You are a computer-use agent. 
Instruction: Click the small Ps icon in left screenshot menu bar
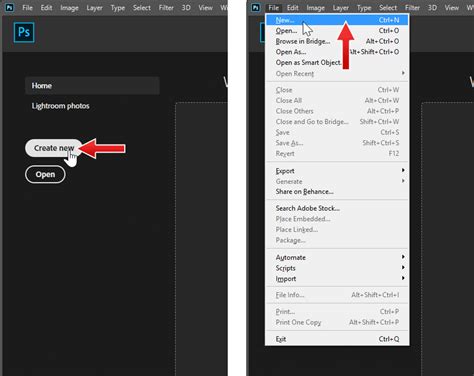point(9,7)
